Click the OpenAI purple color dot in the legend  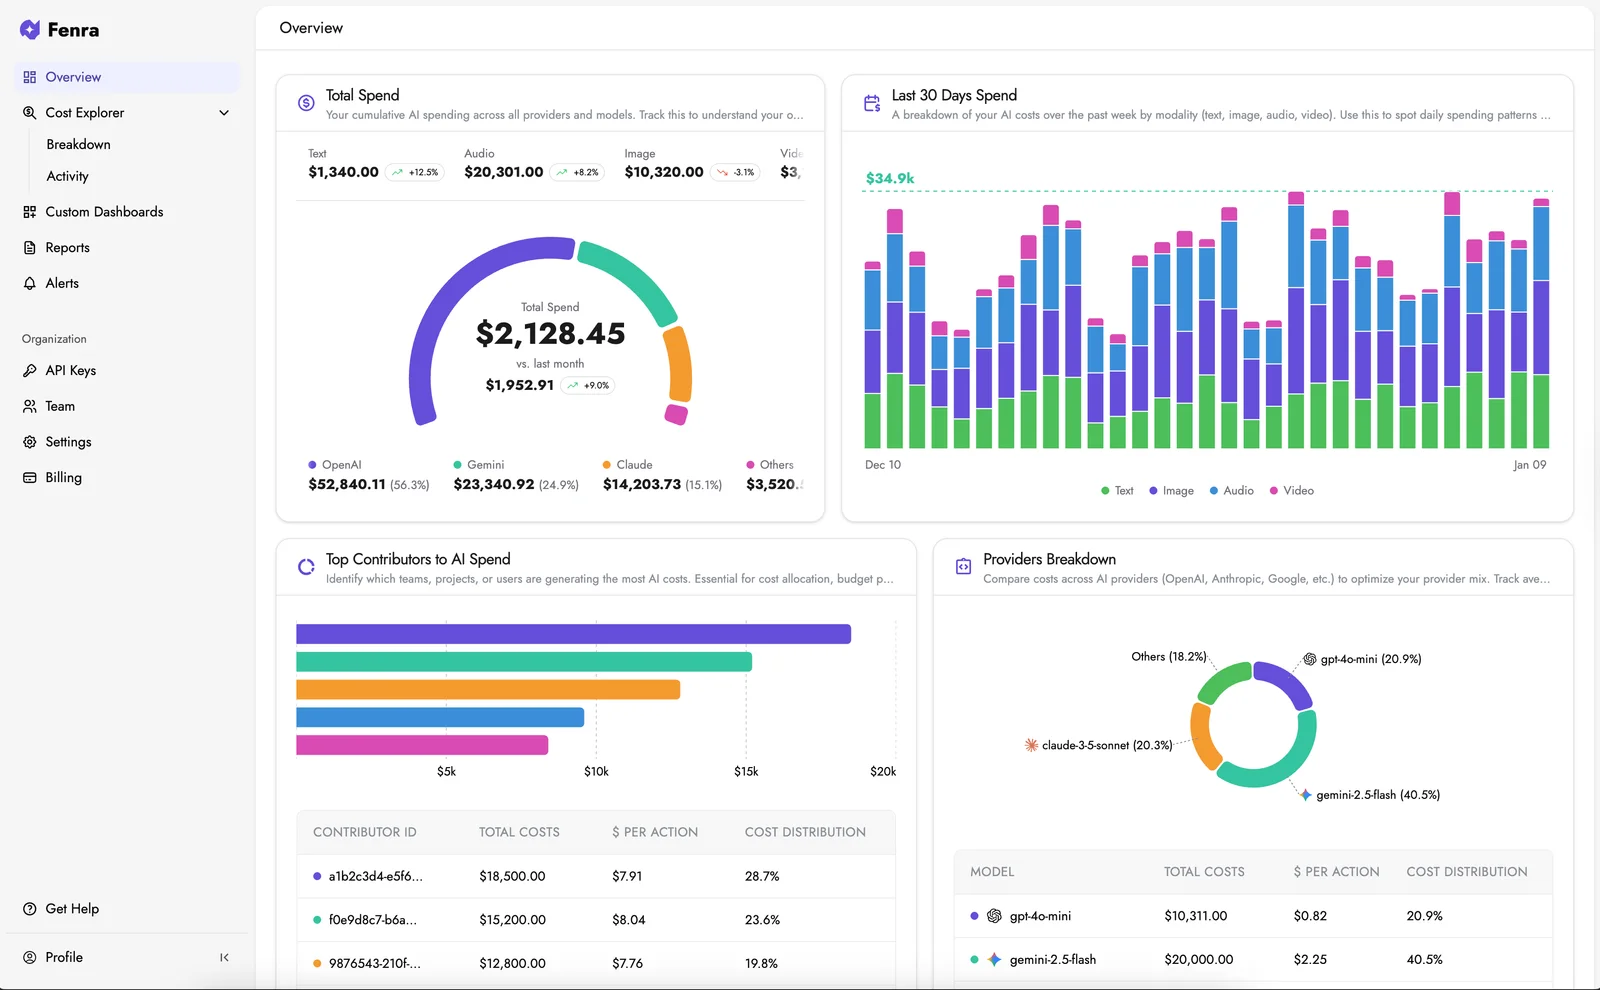(x=311, y=464)
